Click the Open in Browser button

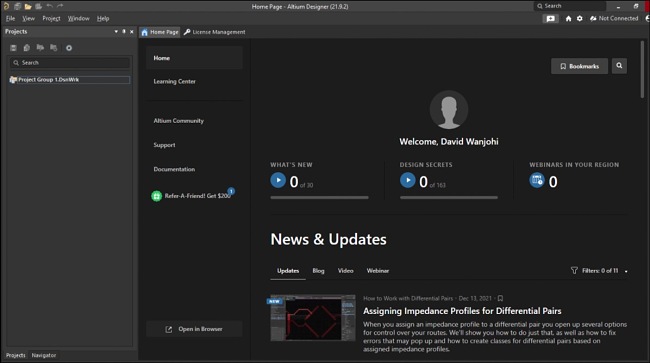tap(194, 329)
